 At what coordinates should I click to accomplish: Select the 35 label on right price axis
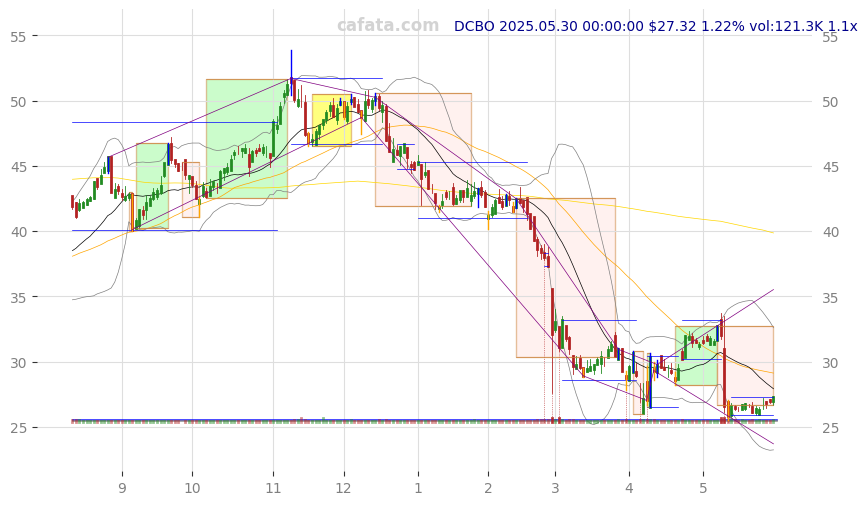(830, 298)
